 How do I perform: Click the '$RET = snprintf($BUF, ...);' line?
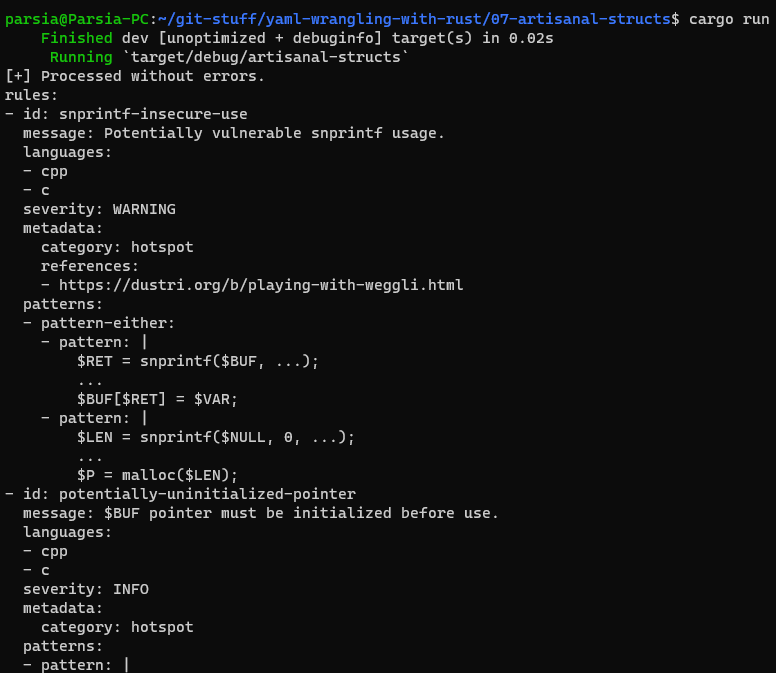pos(197,361)
